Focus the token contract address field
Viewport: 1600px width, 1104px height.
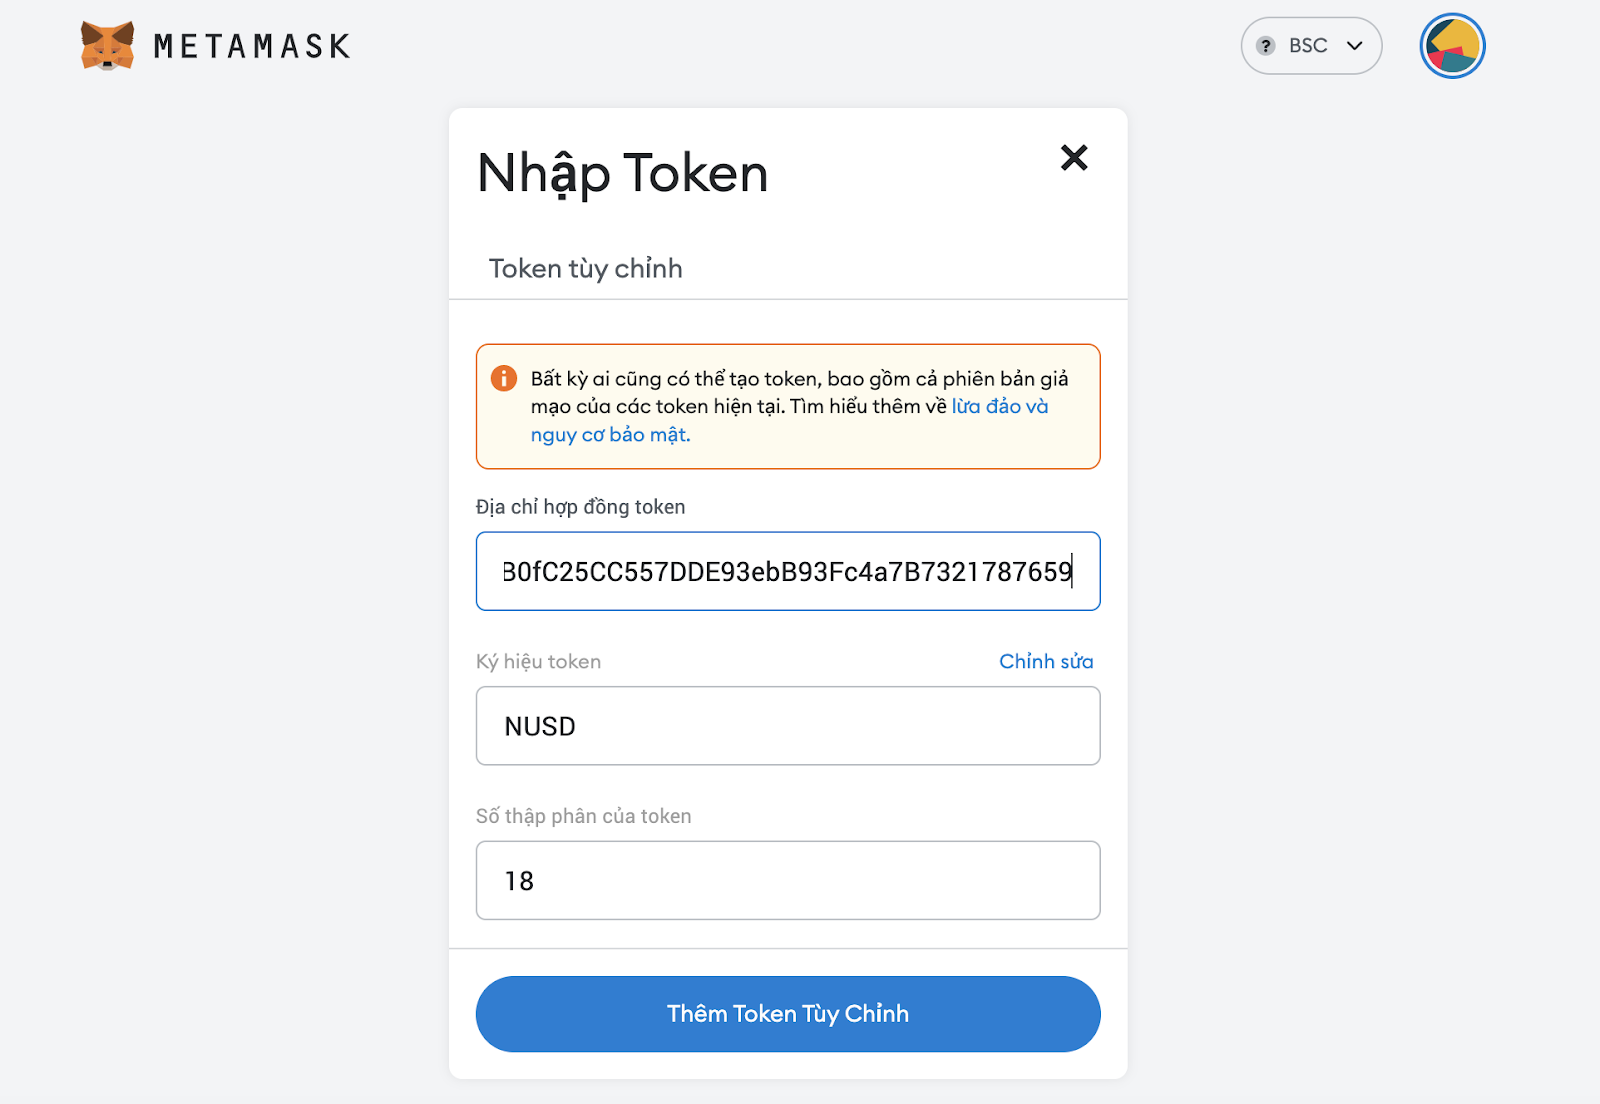click(788, 572)
